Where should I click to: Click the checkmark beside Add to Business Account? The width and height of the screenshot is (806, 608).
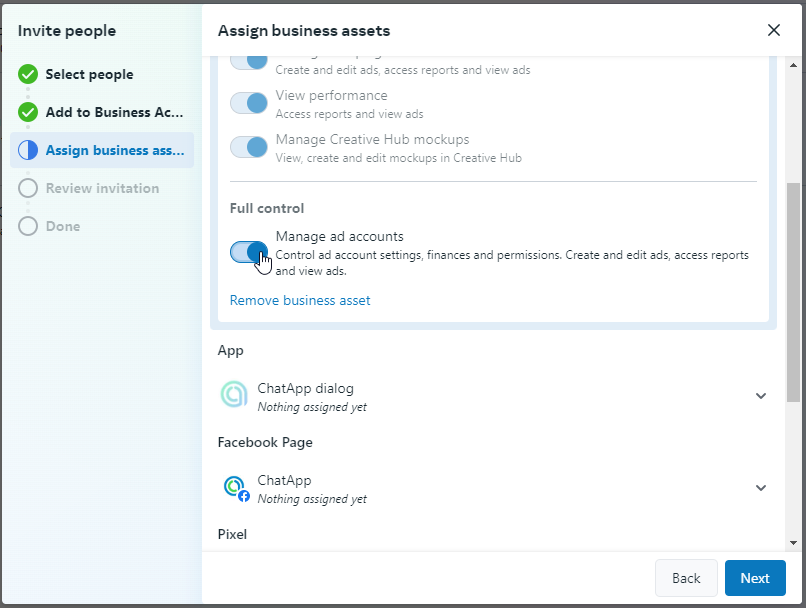(x=28, y=112)
